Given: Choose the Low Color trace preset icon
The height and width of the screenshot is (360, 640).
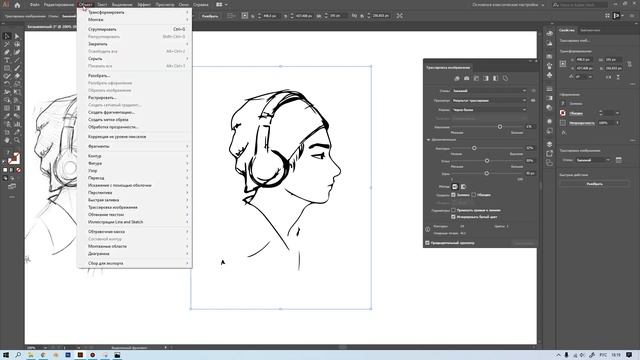Looking at the screenshot, I should point(476,78).
